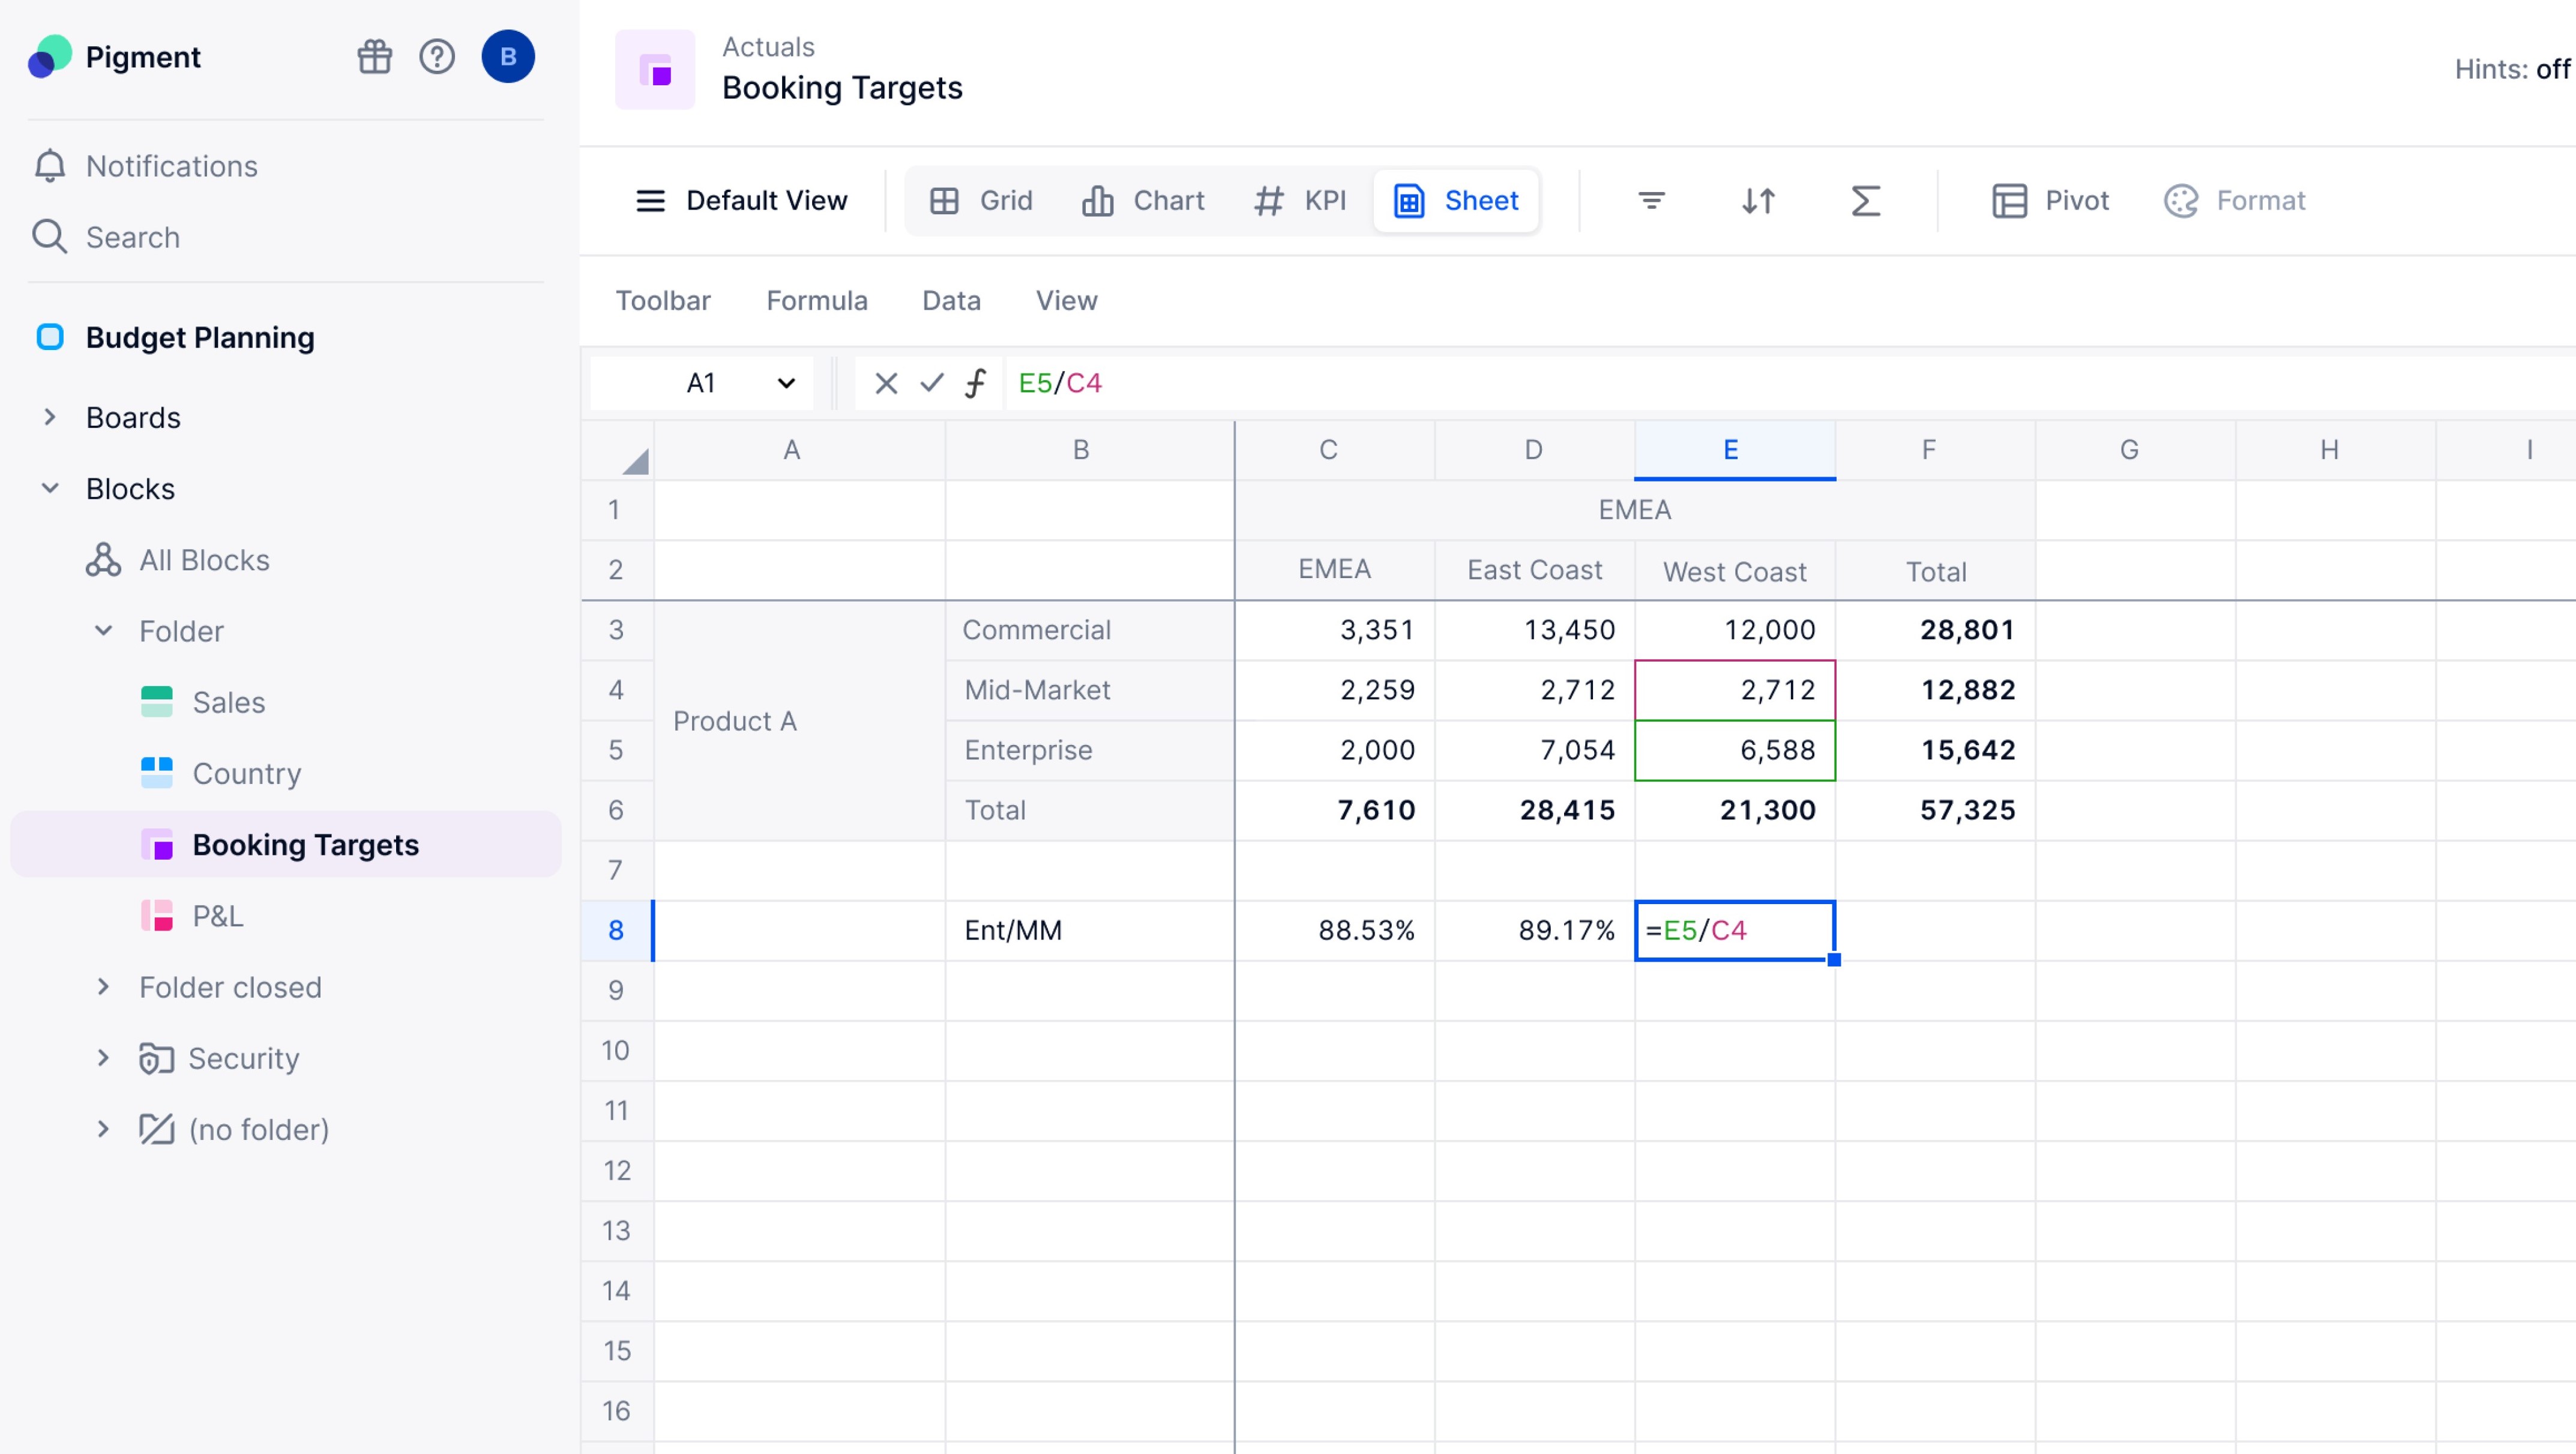Viewport: 2576px width, 1454px height.
Task: Click the filter icon
Action: pos(1652,200)
